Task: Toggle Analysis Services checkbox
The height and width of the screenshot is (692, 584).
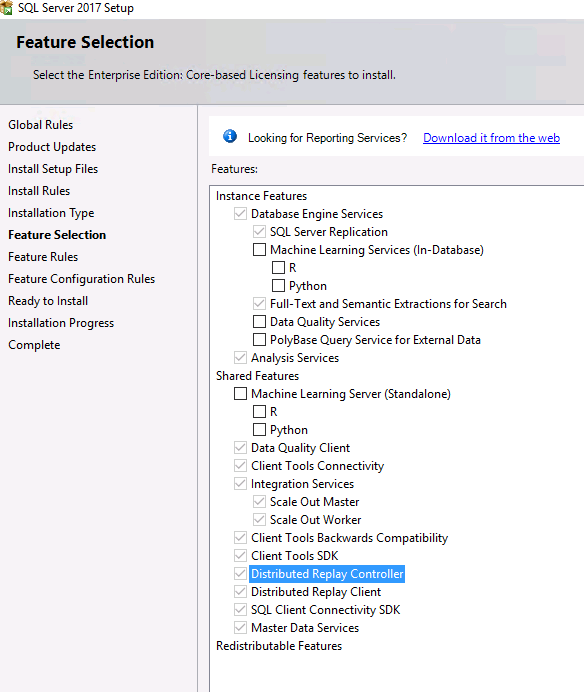Action: click(240, 357)
